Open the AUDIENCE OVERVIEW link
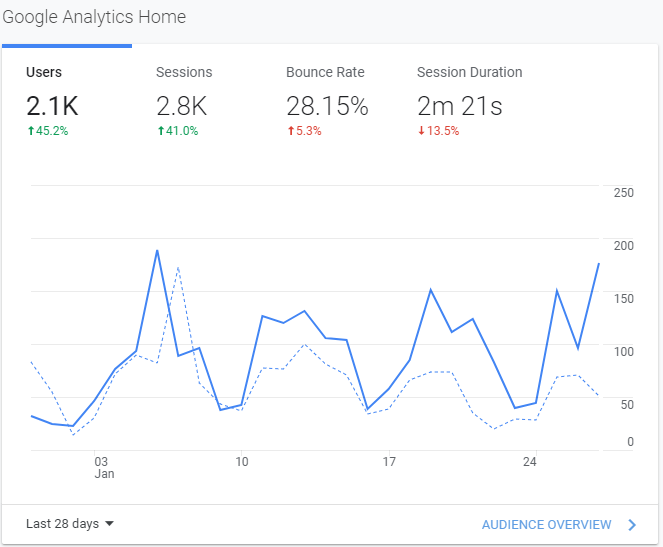This screenshot has width=663, height=547. point(546,525)
